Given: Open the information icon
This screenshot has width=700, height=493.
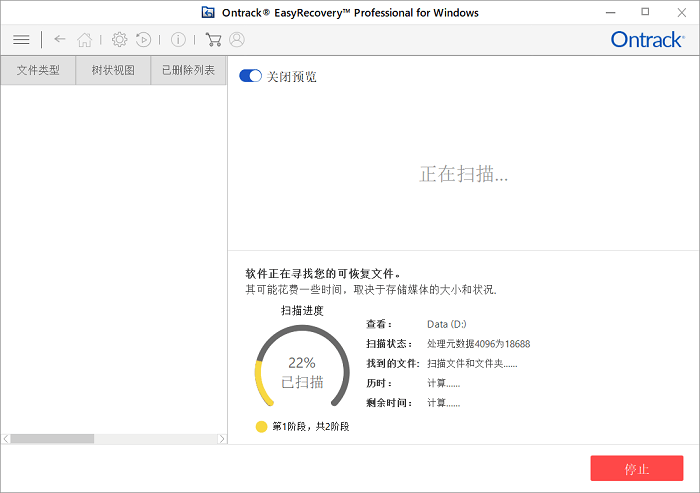Looking at the screenshot, I should tap(178, 40).
